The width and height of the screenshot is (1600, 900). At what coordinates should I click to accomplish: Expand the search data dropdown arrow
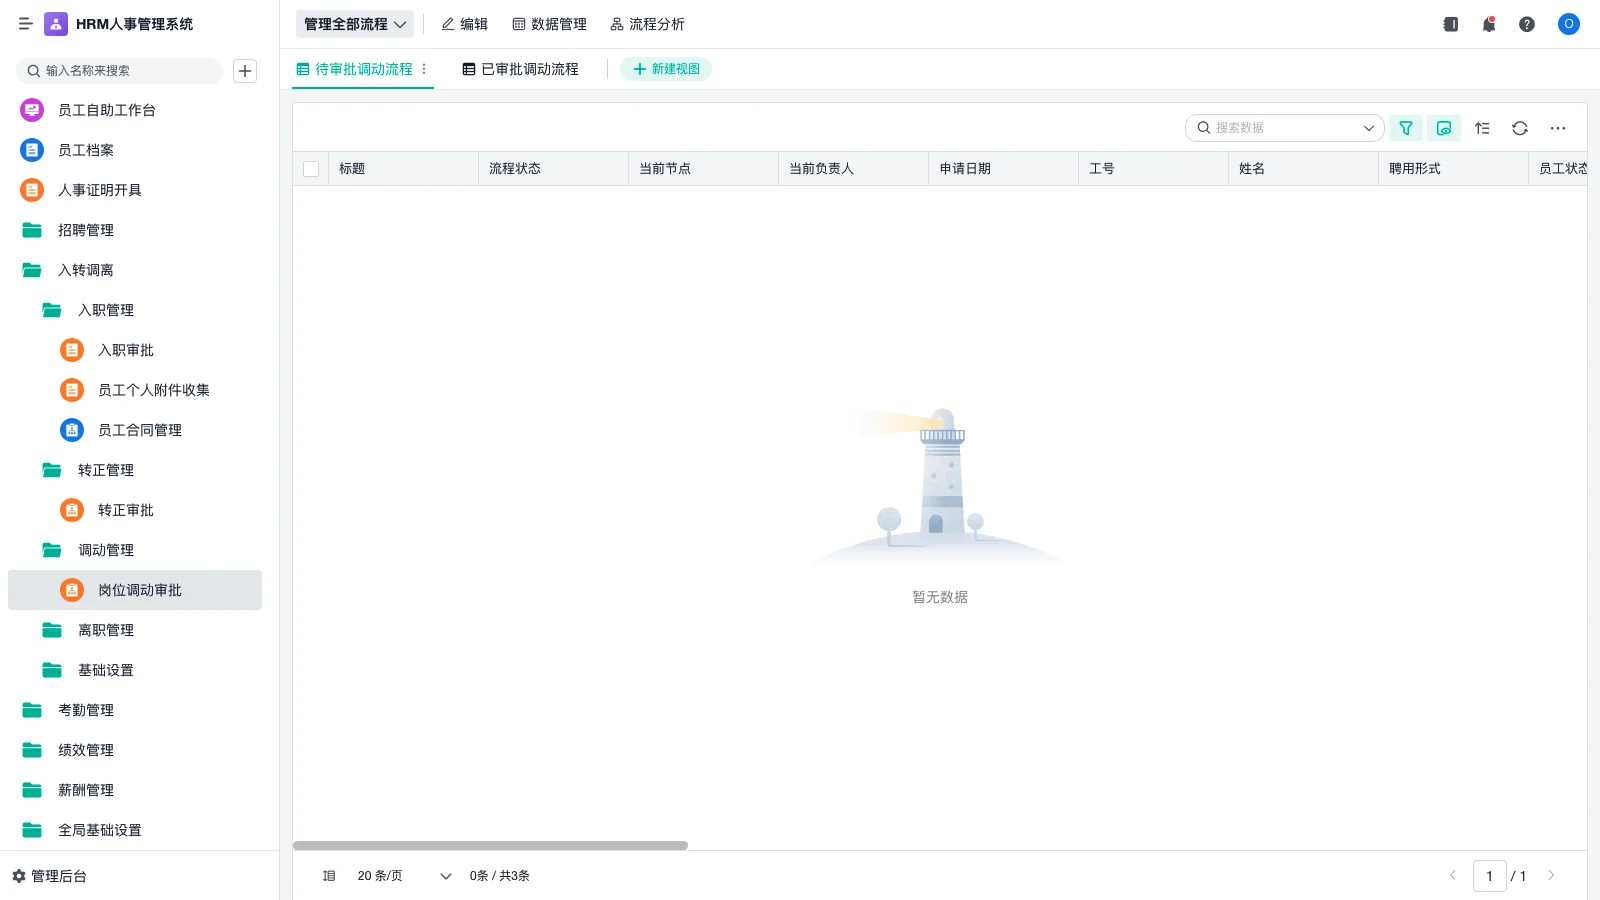pos(1368,128)
